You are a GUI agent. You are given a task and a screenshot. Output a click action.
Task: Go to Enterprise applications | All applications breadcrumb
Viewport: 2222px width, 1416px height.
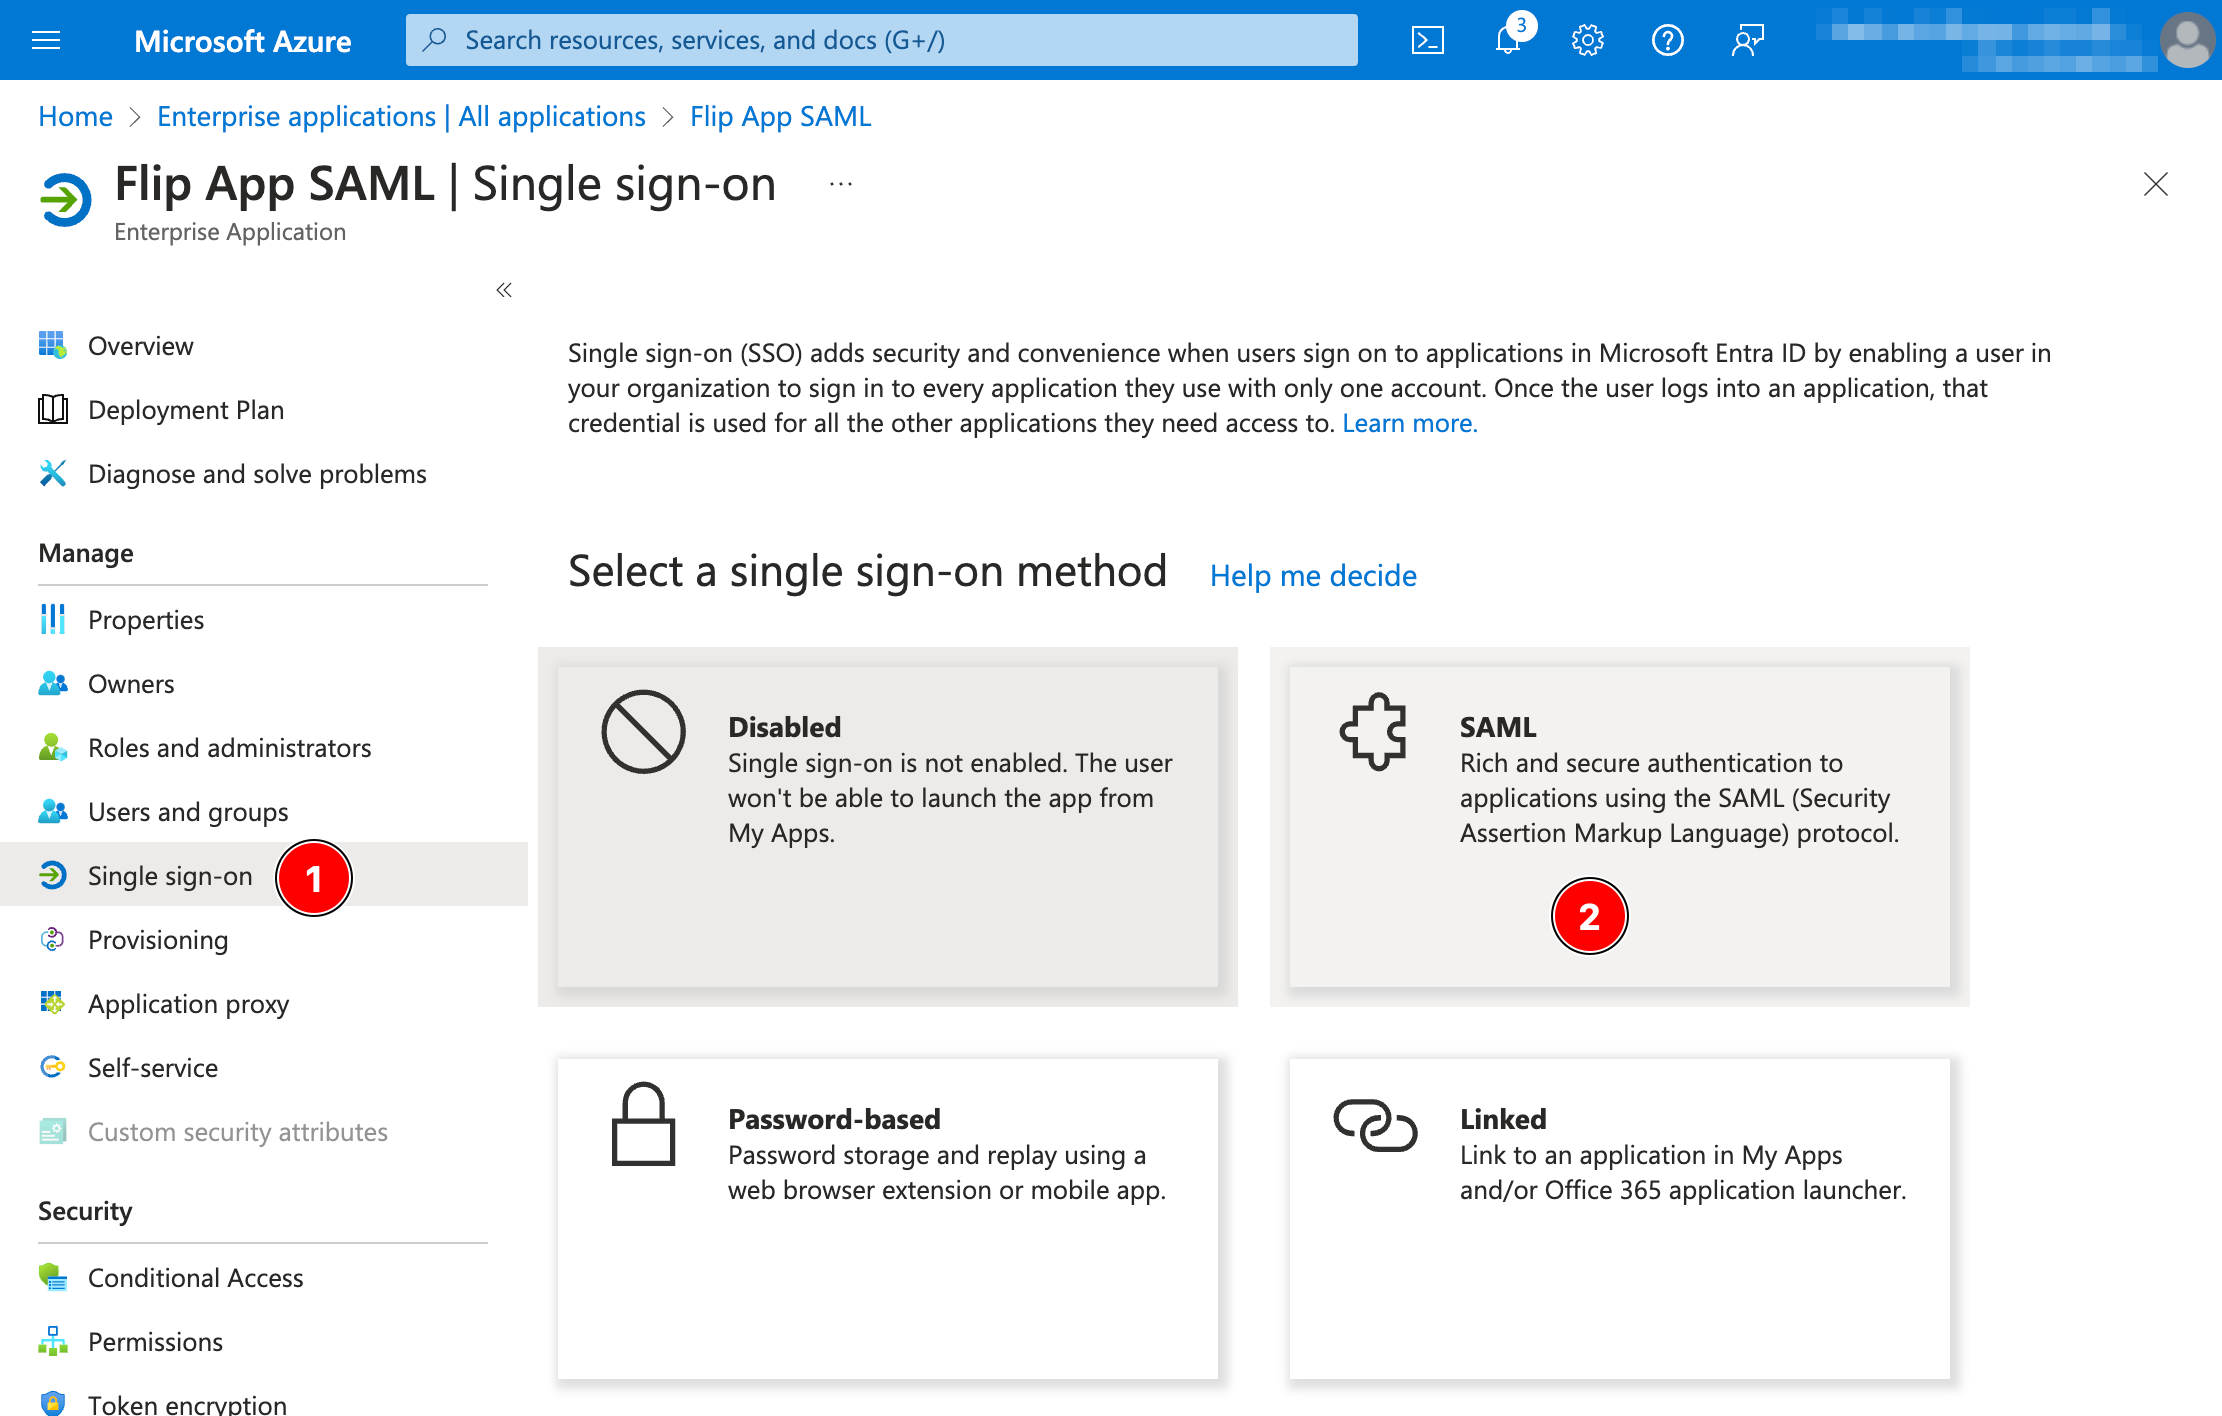pos(401,116)
